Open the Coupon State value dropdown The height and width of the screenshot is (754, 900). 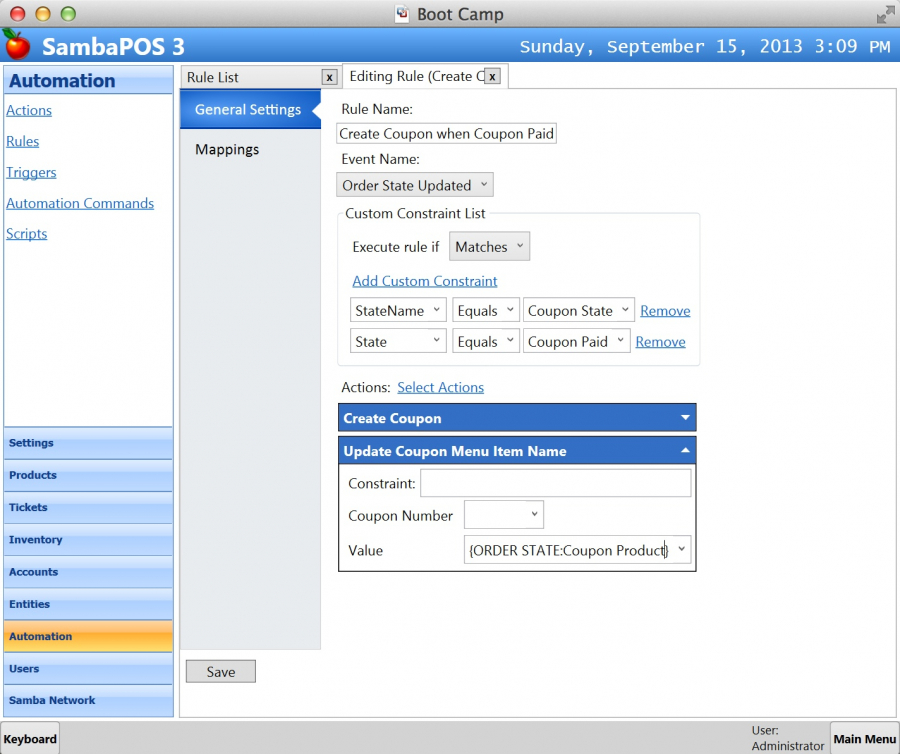(x=579, y=311)
